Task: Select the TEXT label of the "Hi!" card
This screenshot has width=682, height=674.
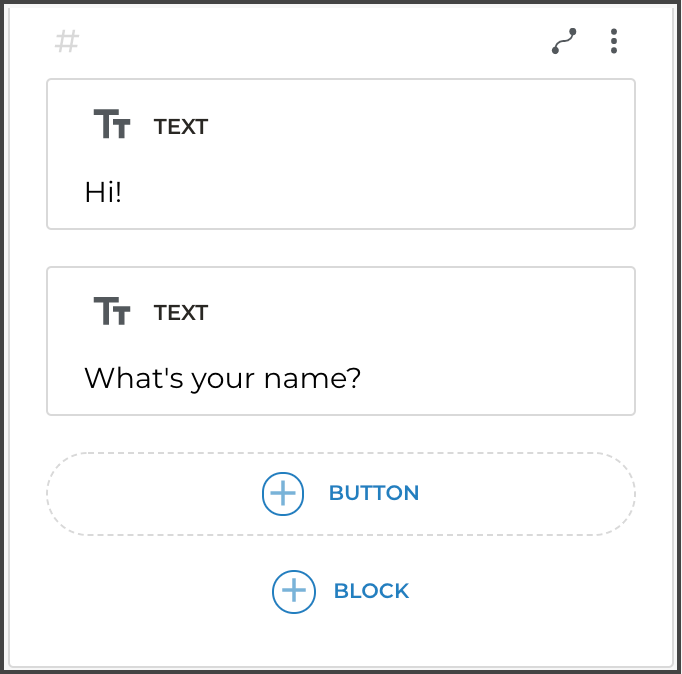Action: 181,127
